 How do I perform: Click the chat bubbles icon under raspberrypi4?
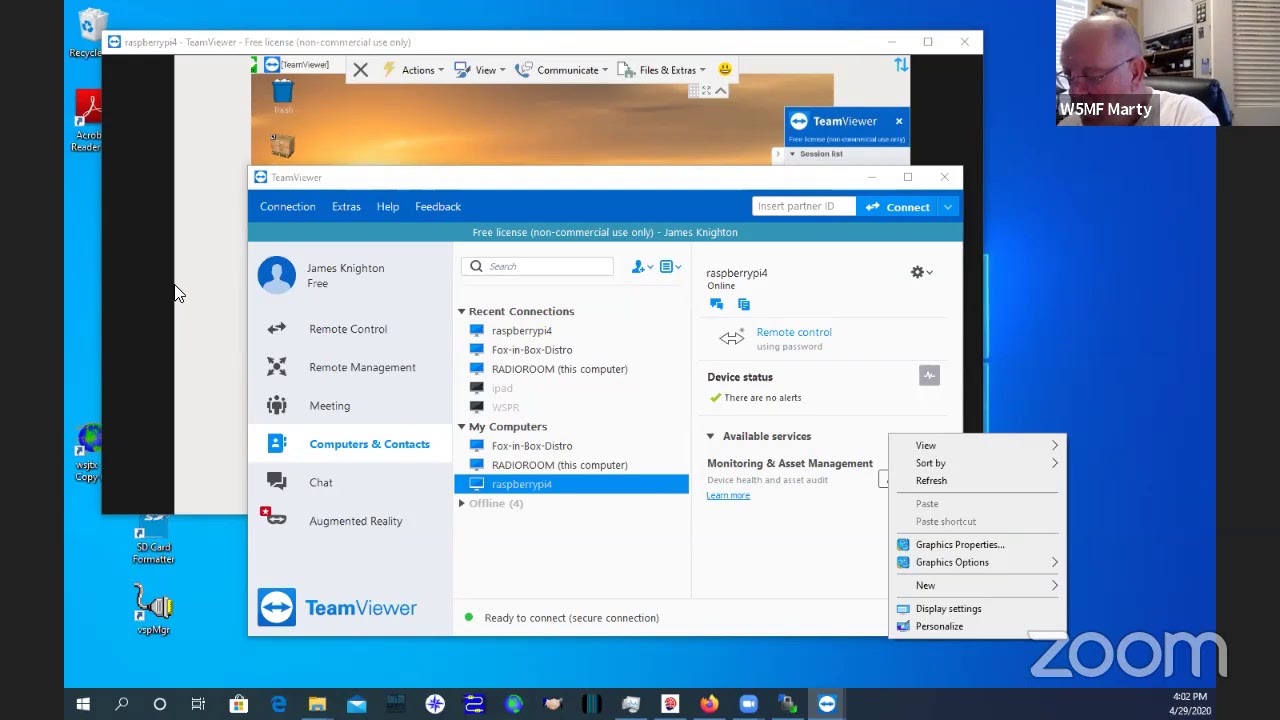716,304
